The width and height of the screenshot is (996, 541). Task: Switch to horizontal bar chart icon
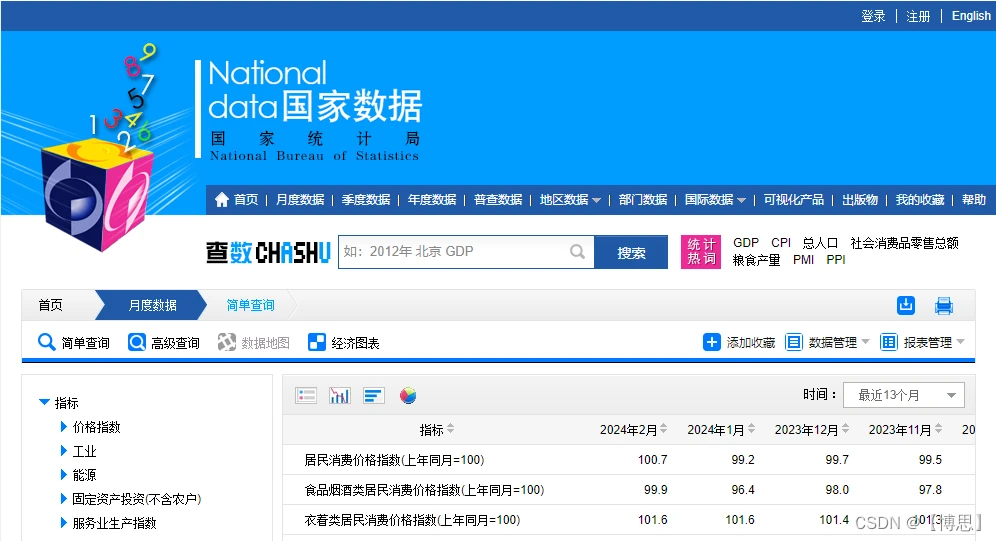(374, 396)
